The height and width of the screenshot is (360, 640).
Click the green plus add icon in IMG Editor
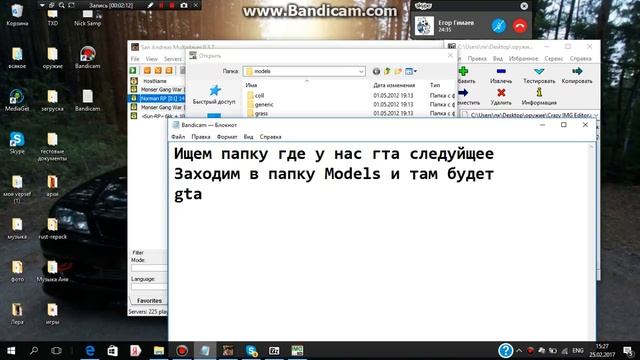click(463, 71)
